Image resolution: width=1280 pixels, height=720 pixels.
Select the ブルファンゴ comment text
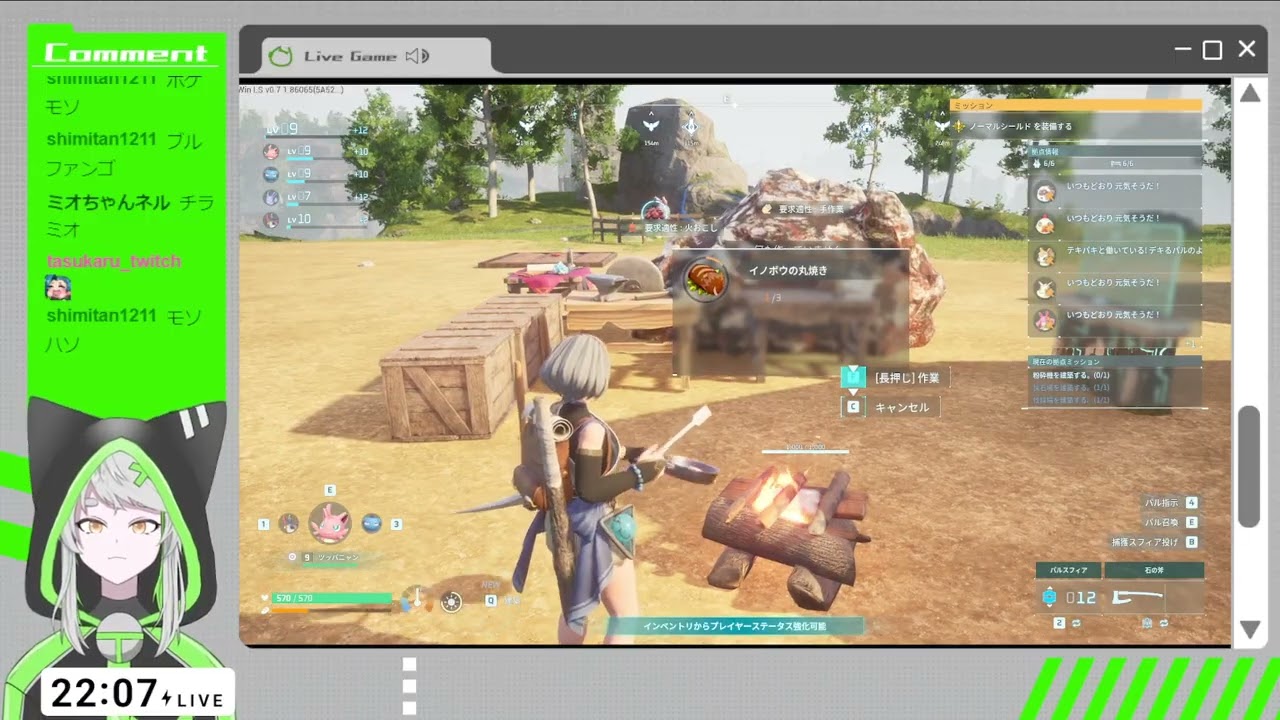pos(125,153)
